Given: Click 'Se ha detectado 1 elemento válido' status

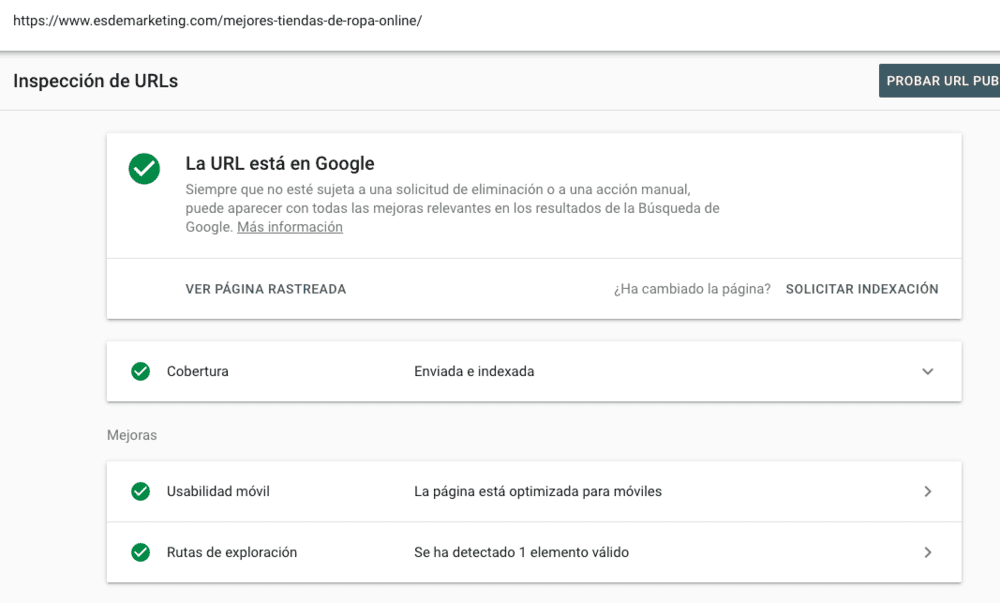Looking at the screenshot, I should (521, 552).
